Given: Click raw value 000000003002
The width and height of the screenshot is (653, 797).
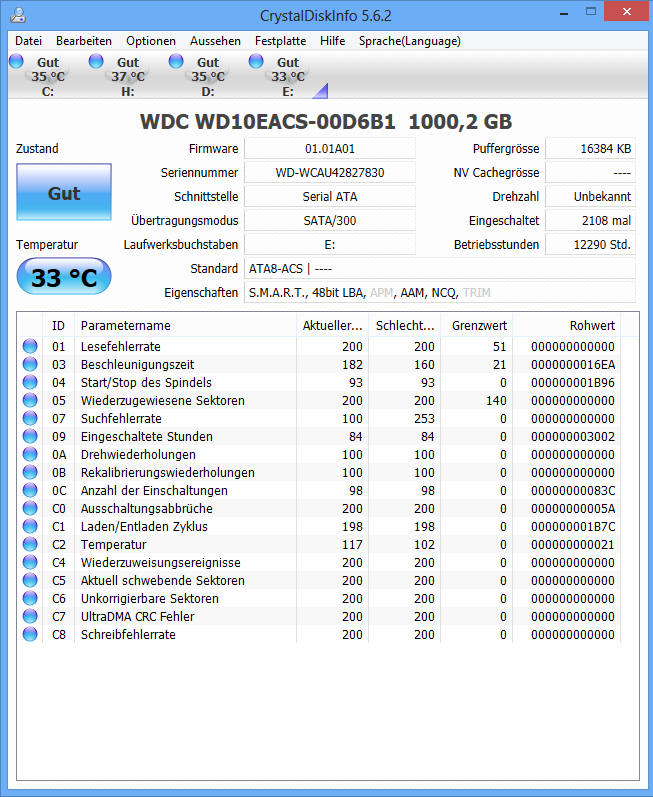Looking at the screenshot, I should 573,437.
